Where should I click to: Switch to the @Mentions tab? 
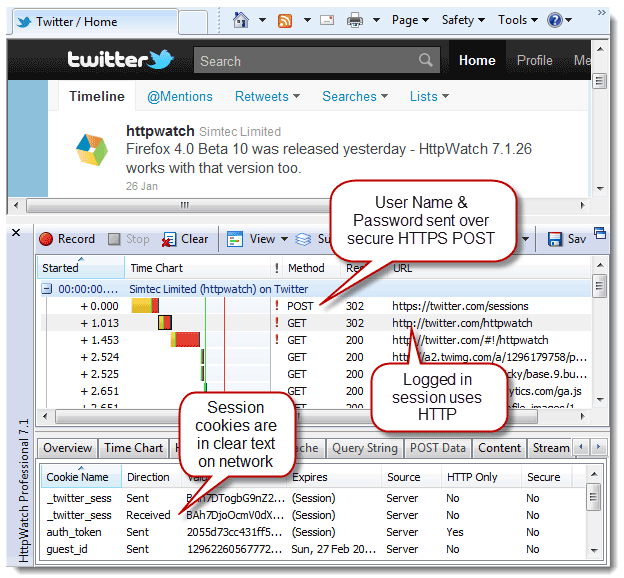click(180, 96)
